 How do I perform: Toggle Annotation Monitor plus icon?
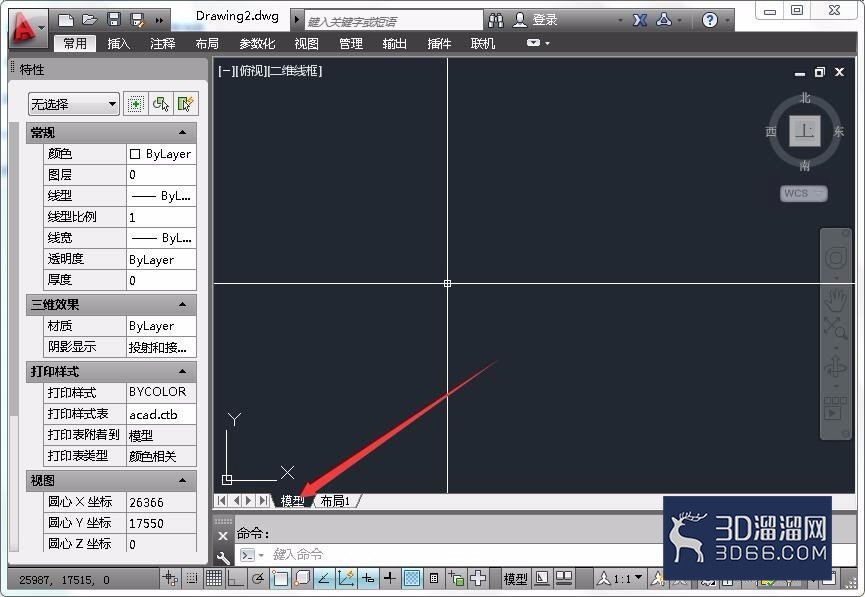[478, 578]
